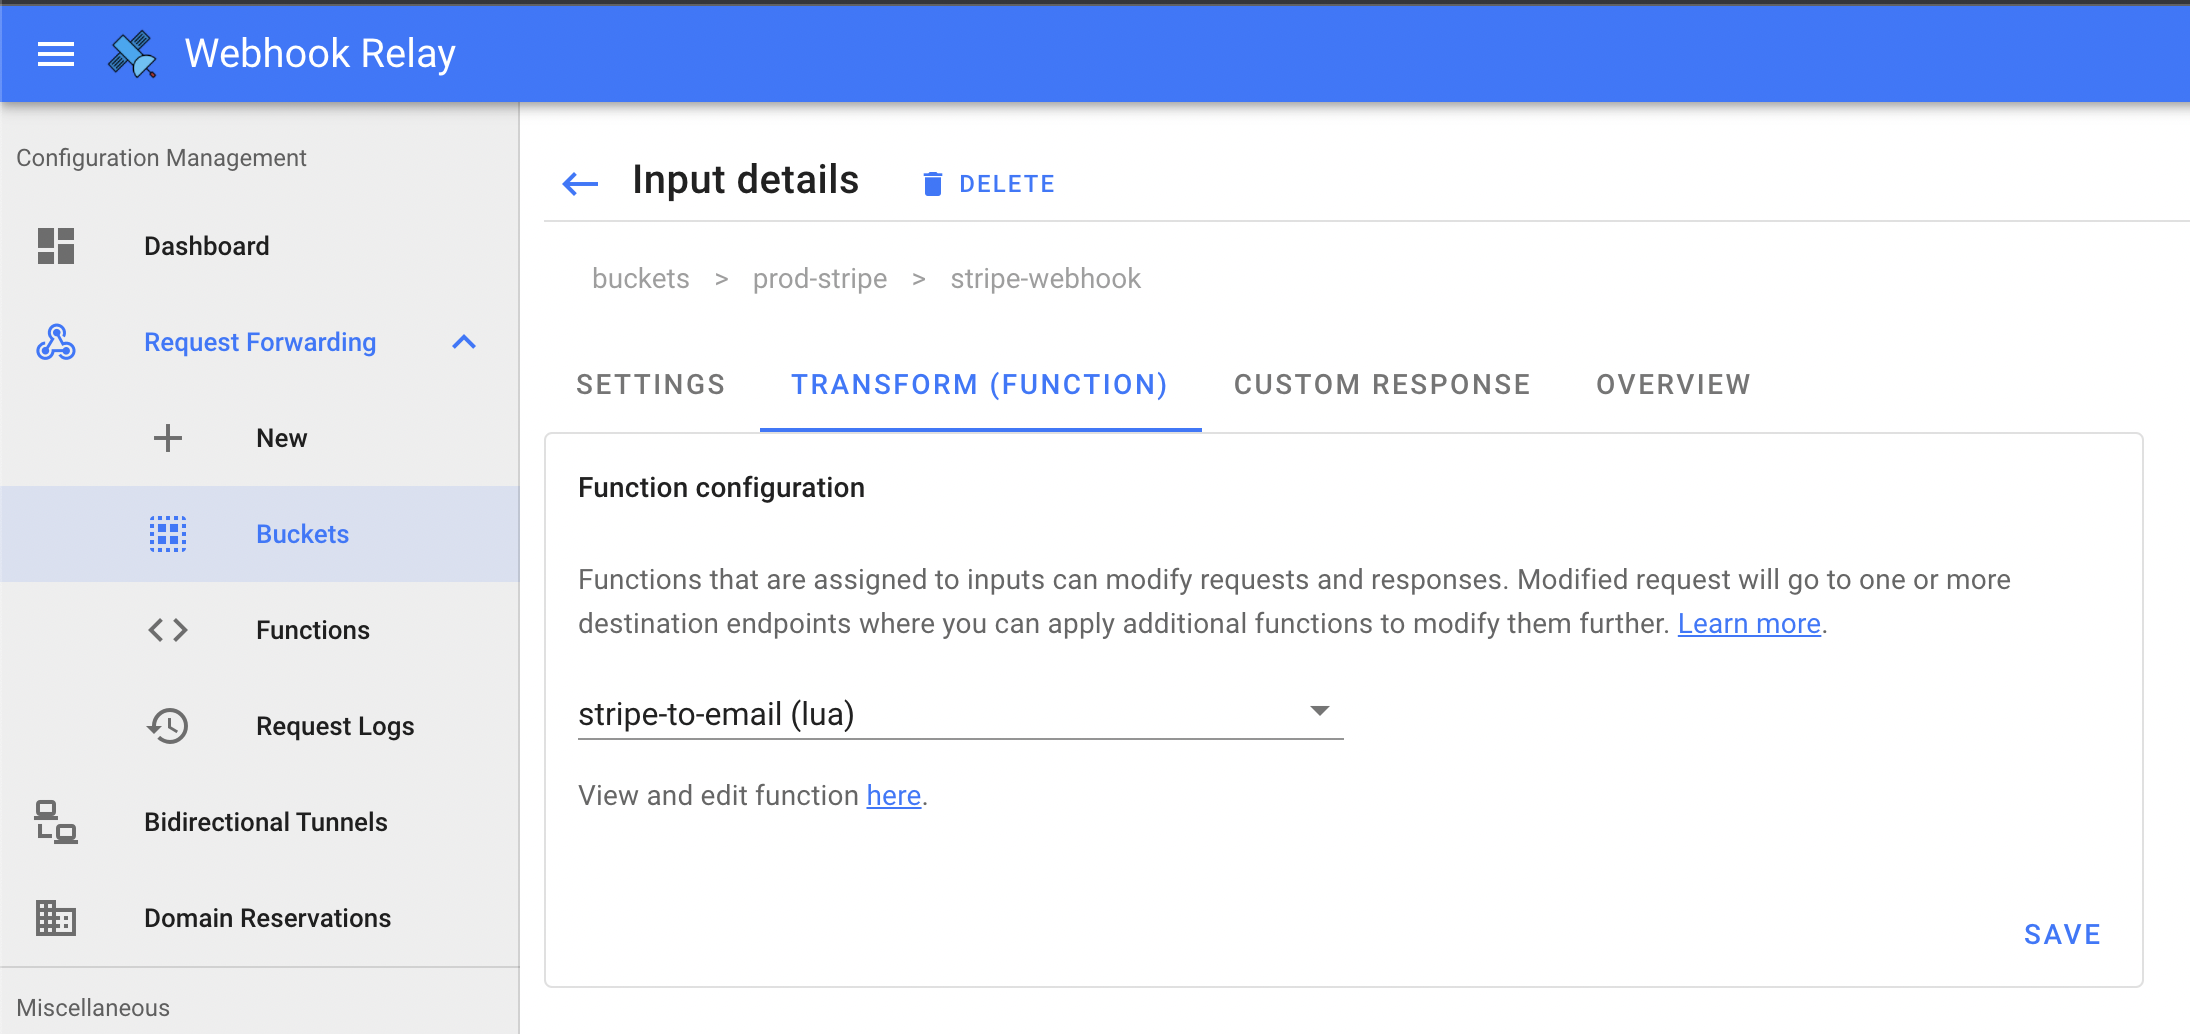Follow the Learn more link
Screen dimensions: 2190x1034
coord(1749,623)
